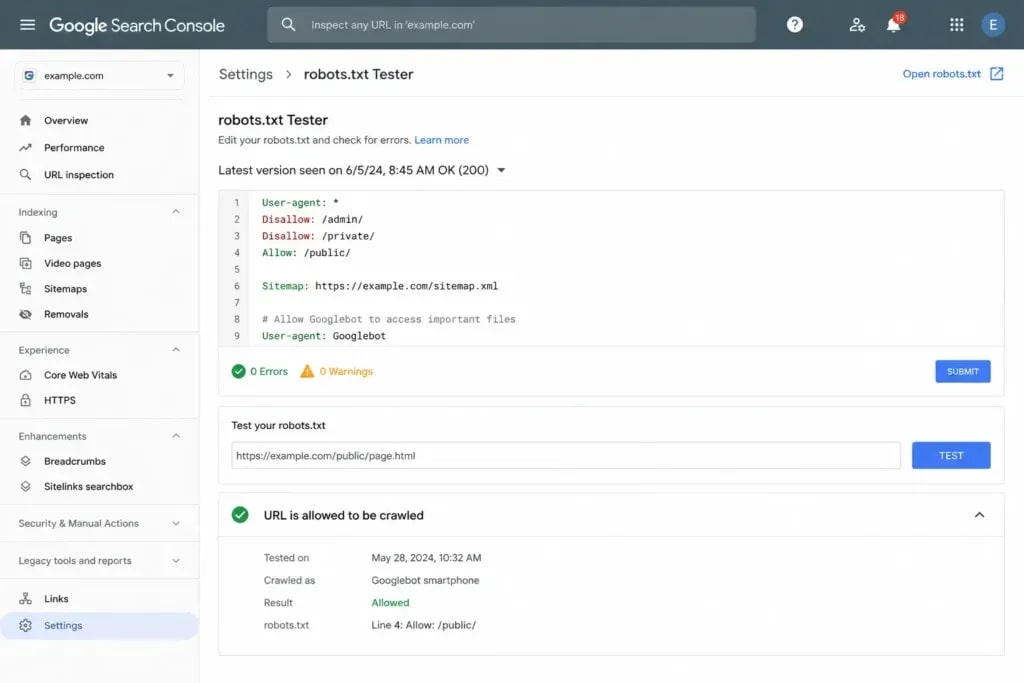The height and width of the screenshot is (683, 1024).
Task: Collapse the URL is allowed result panel
Action: pyautogui.click(x=979, y=515)
